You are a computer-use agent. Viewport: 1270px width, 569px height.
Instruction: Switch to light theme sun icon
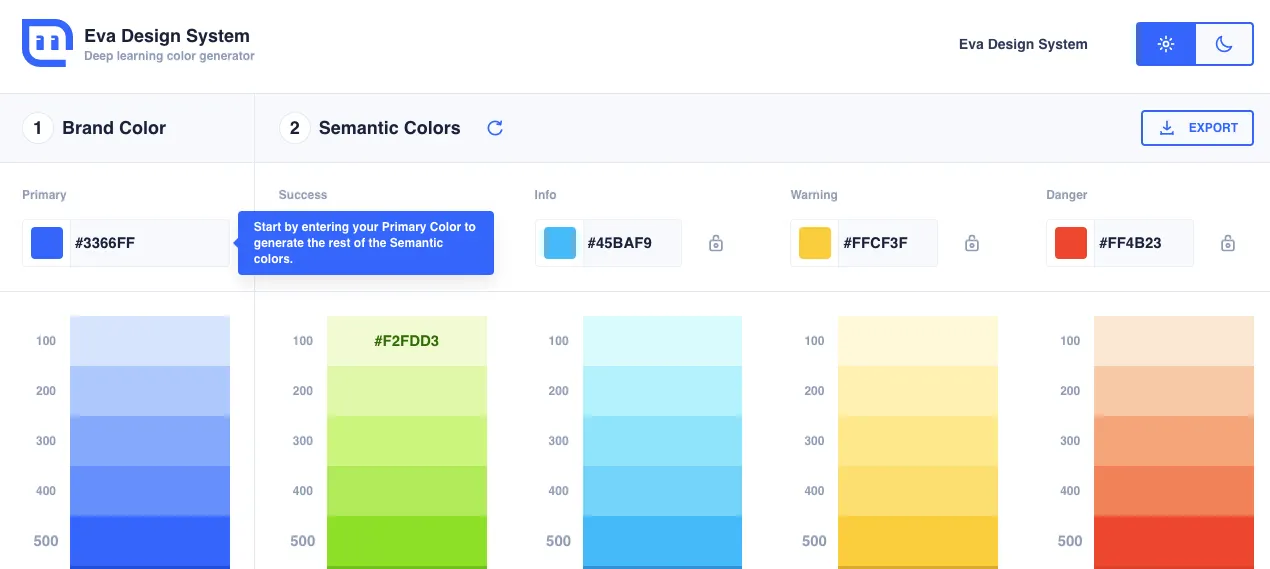coord(1165,44)
